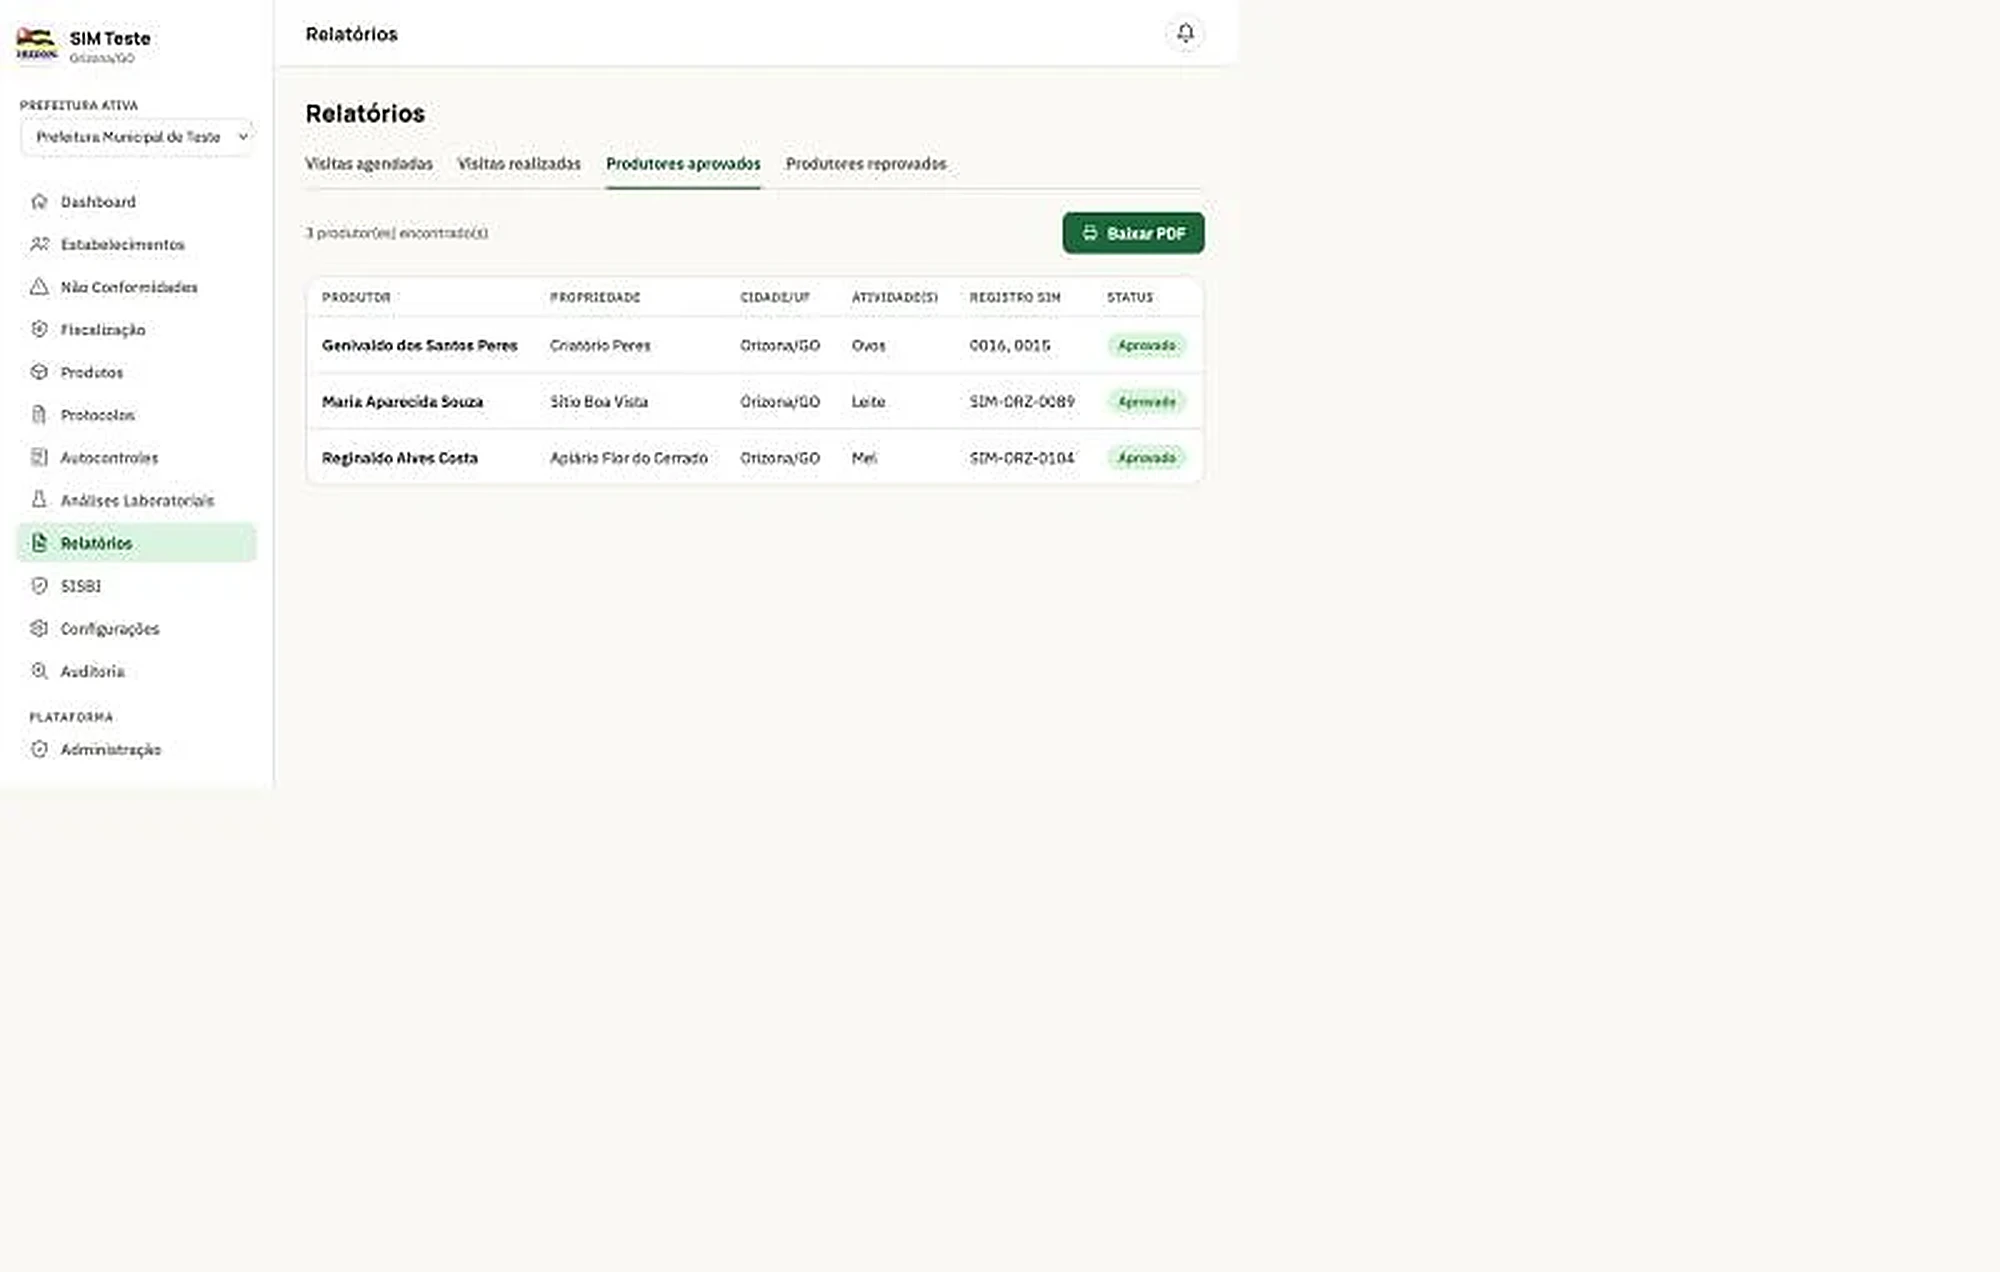Click the Produtor column header
The width and height of the screenshot is (2000, 1272).
point(356,297)
